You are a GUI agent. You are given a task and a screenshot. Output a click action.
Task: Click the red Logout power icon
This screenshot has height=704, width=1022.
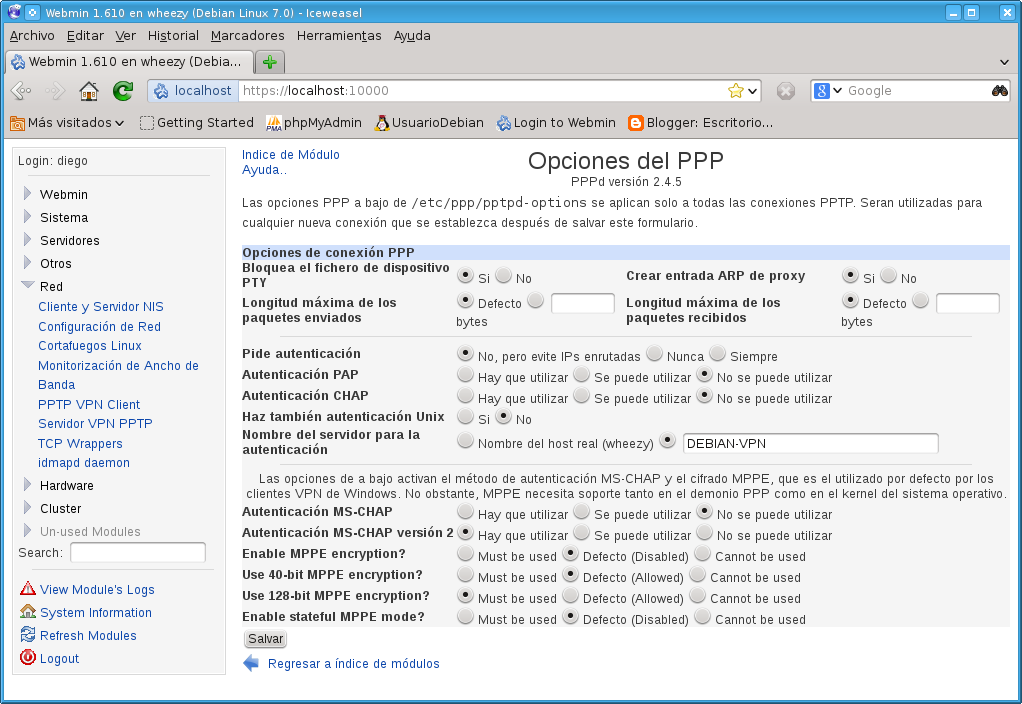pyautogui.click(x=28, y=657)
